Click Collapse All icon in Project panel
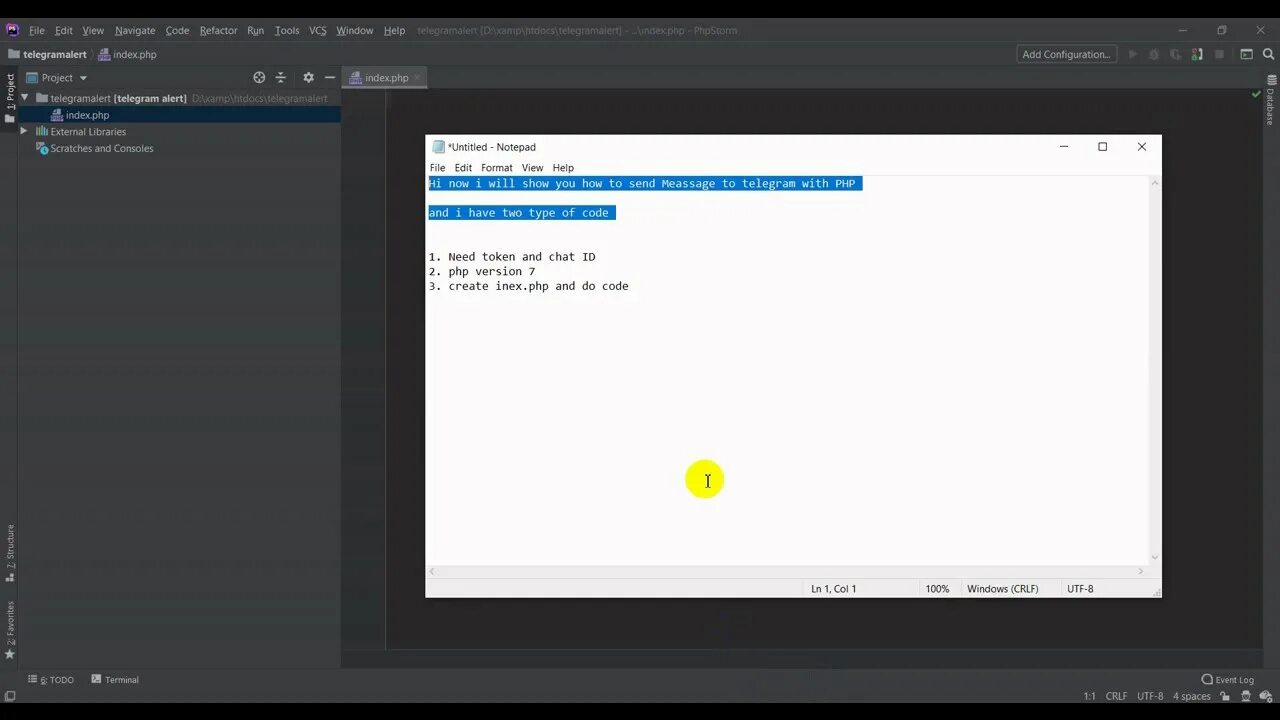 pyautogui.click(x=281, y=77)
